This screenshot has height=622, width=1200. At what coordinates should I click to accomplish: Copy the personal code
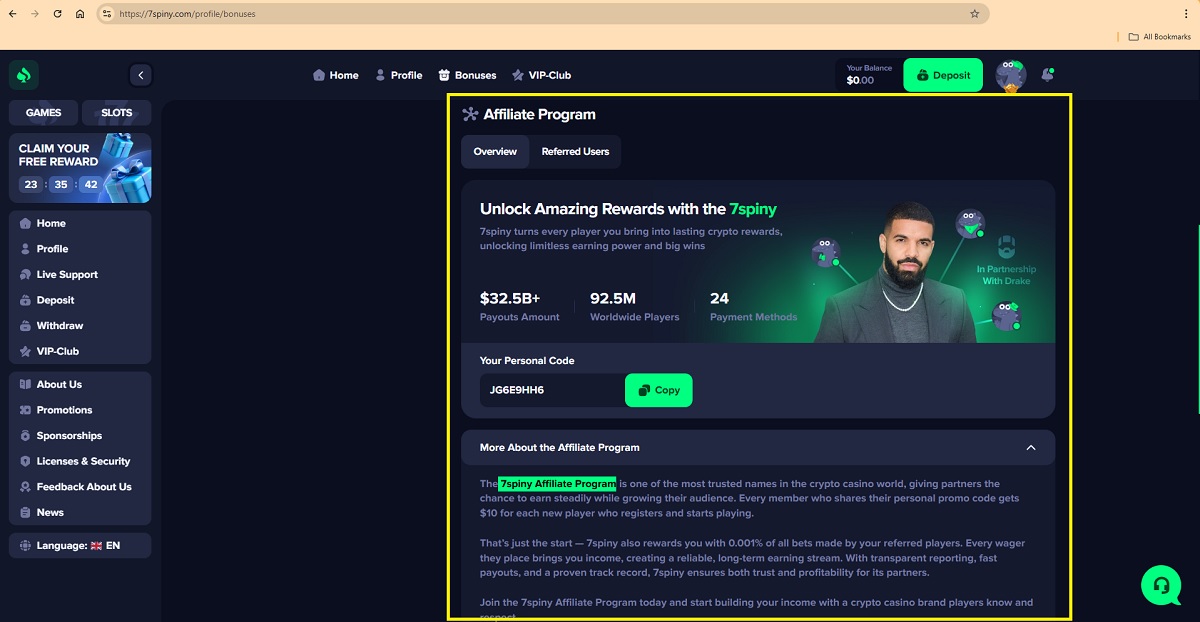tap(659, 390)
